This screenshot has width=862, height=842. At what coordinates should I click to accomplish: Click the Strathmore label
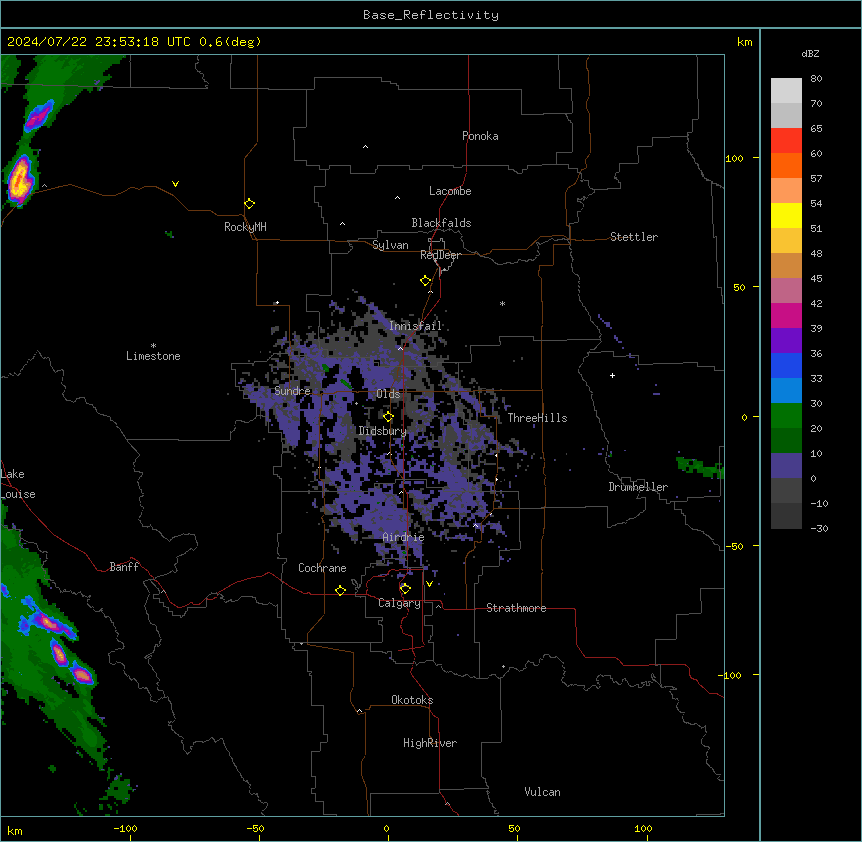[x=516, y=608]
